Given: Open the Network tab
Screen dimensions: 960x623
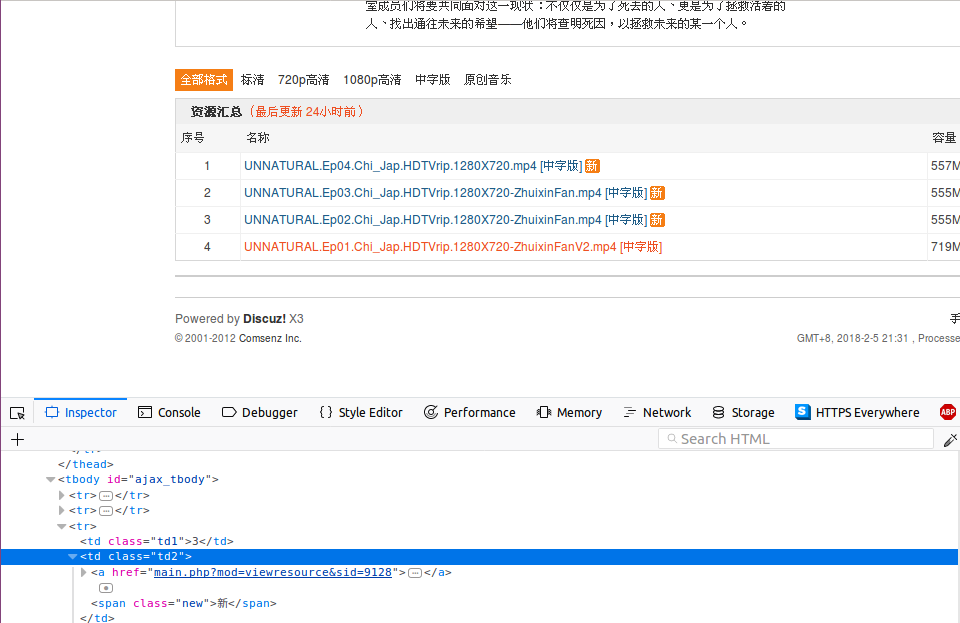Looking at the screenshot, I should 657,412.
